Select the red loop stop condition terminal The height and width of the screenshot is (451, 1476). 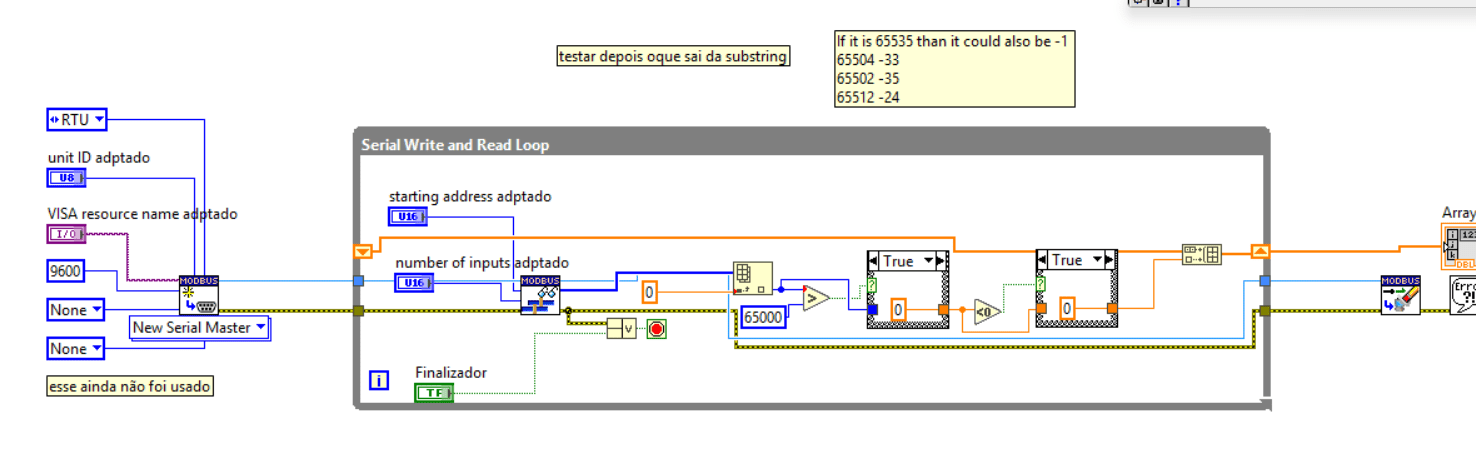tap(656, 328)
